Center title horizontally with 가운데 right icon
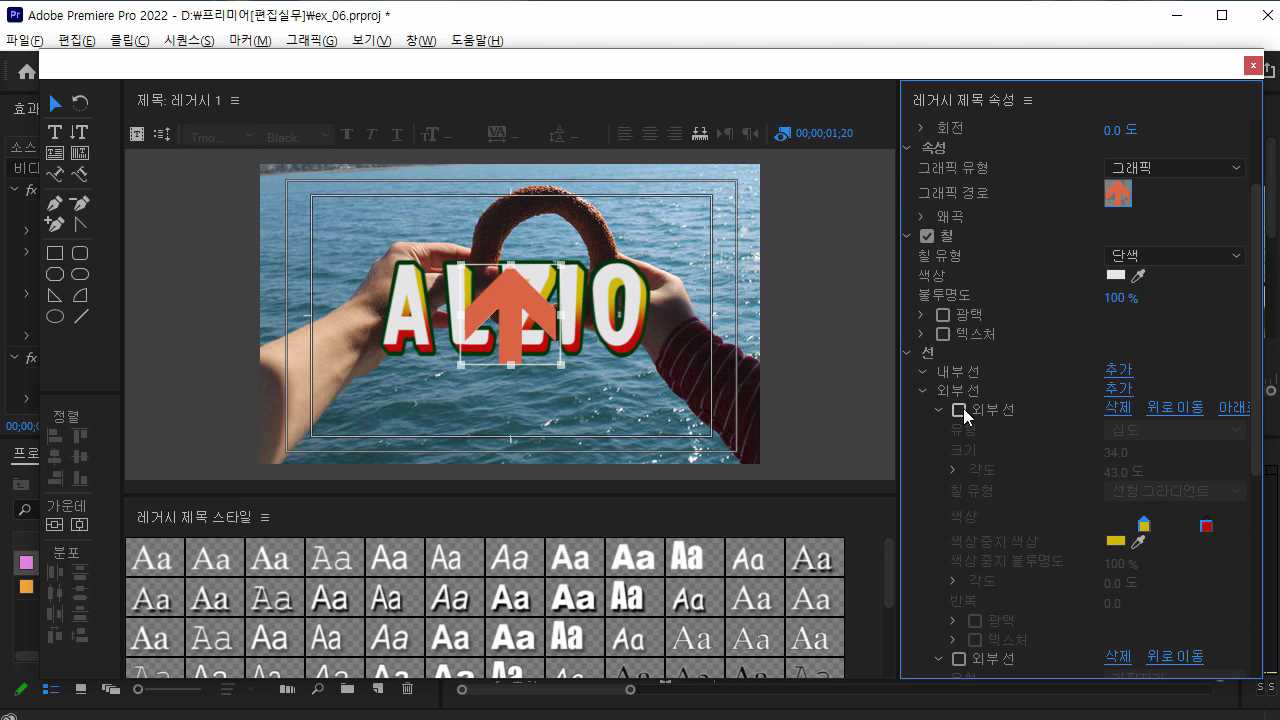This screenshot has width=1280, height=720. (x=79, y=525)
